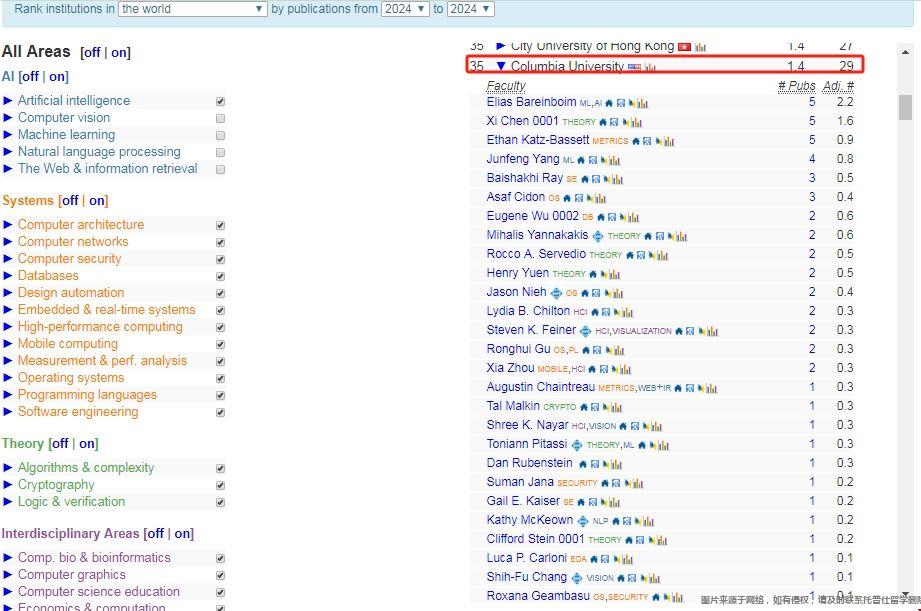Open Elias Bareinboim's home page icon
921x611 pixels.
tap(609, 103)
